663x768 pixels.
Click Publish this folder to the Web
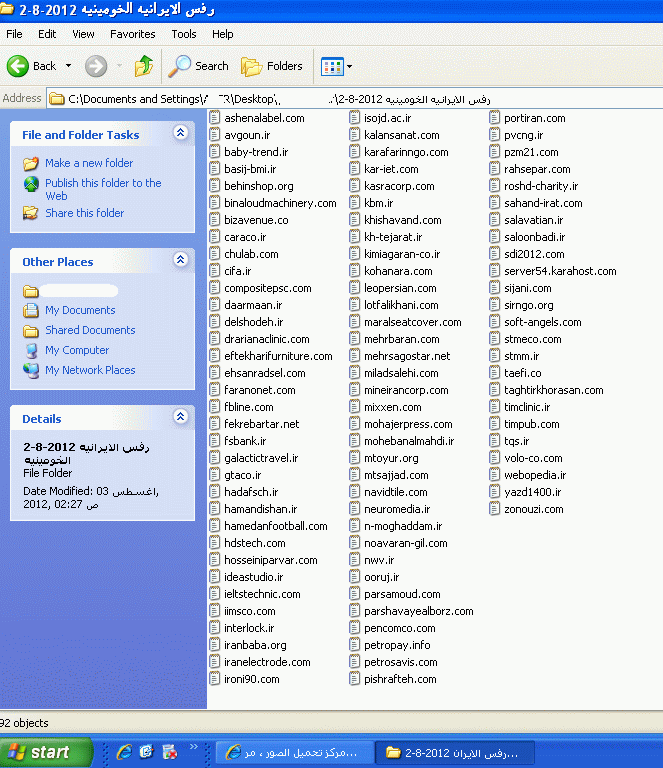(x=103, y=189)
